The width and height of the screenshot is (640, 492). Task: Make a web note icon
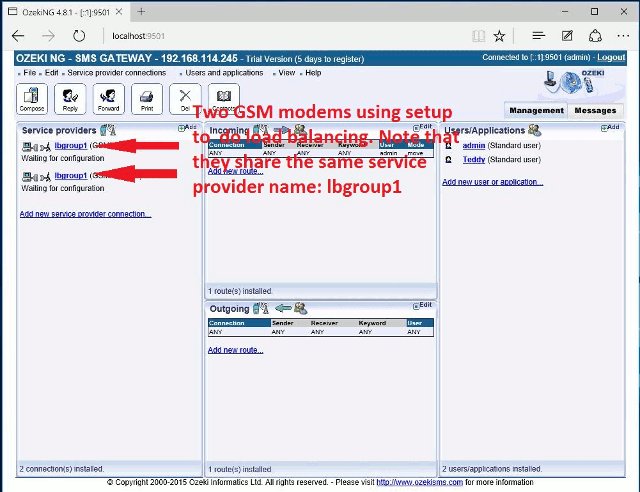pos(567,36)
